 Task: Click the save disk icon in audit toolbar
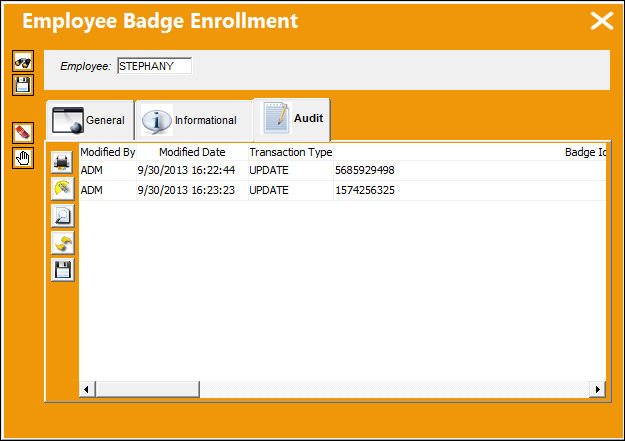click(62, 270)
